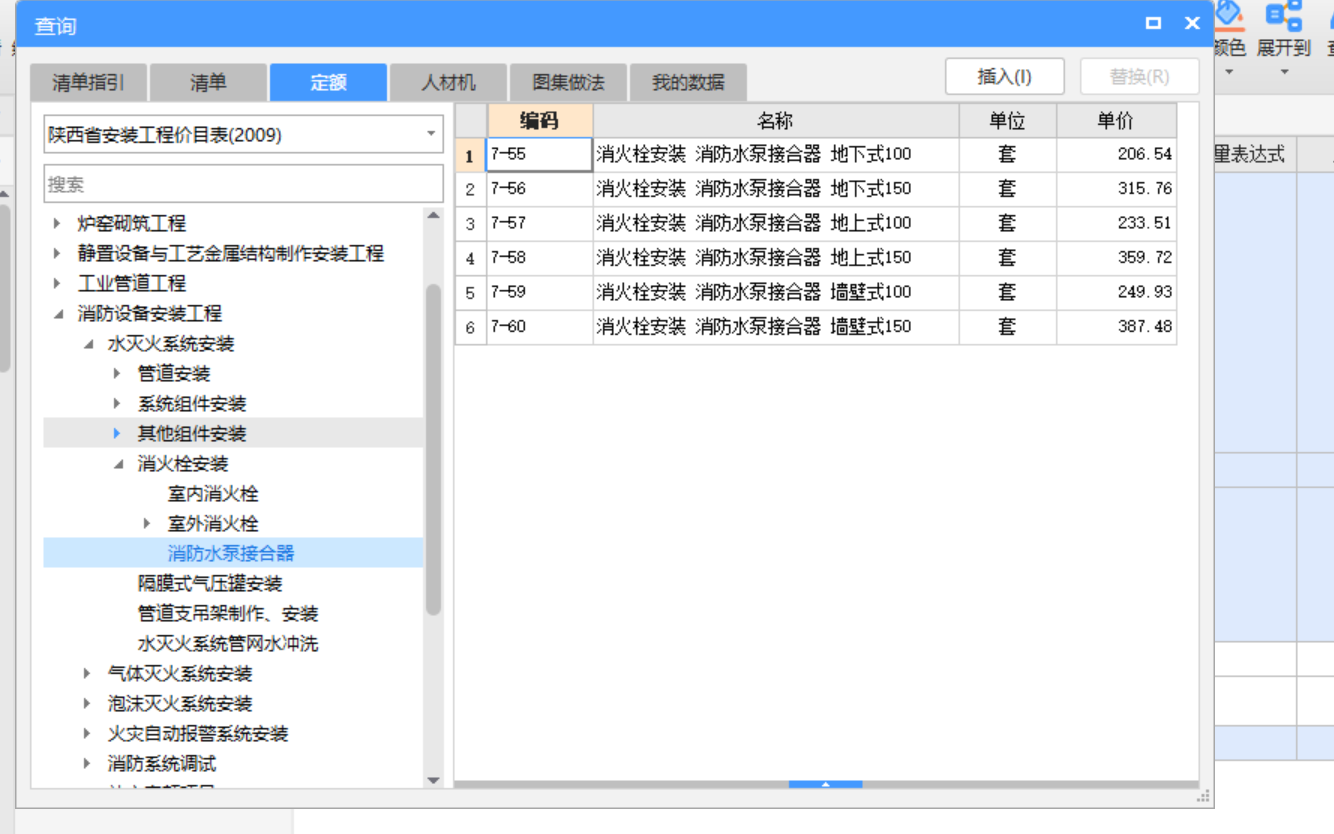Expand the 炉窑砌筑工程 tree node
Image resolution: width=1334 pixels, height=834 pixels.
(x=57, y=223)
